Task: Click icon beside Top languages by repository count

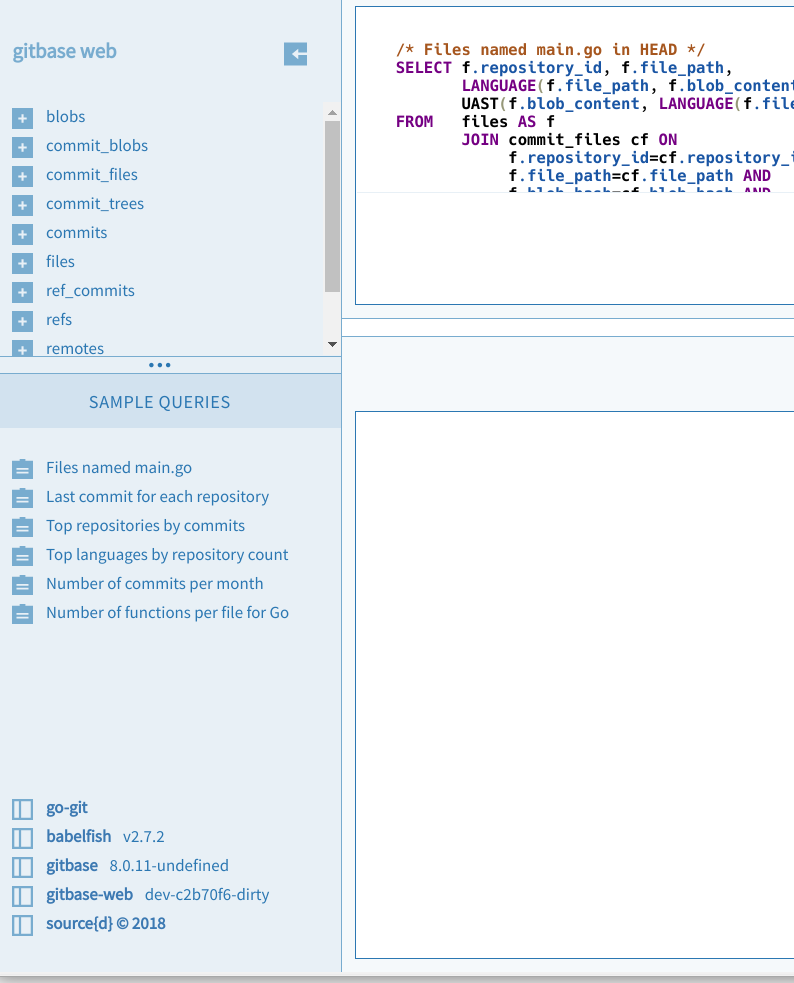Action: click(23, 556)
